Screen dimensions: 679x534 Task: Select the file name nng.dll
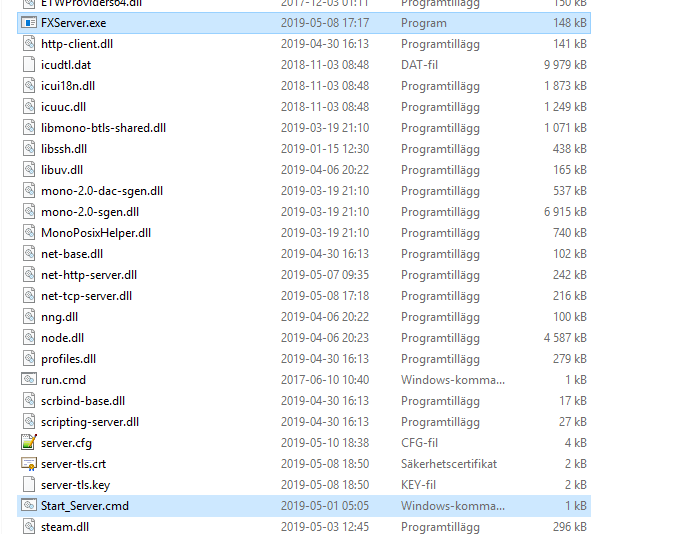[x=60, y=317]
